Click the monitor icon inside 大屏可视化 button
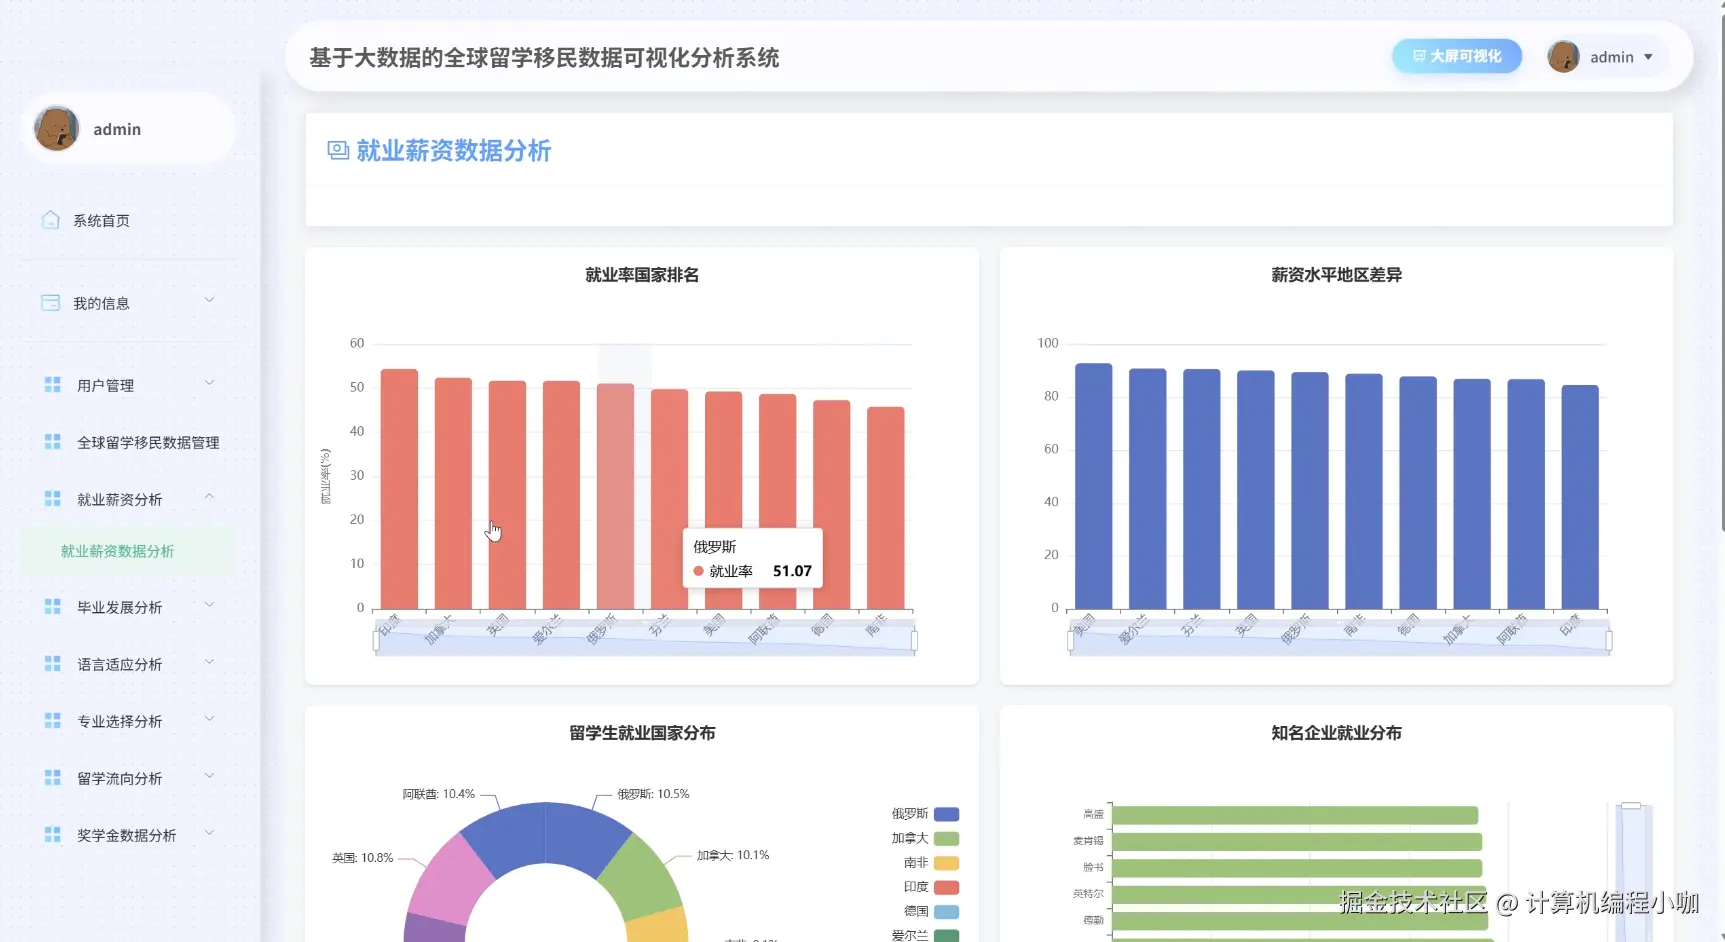Screen dimensions: 1725x942 point(1418,56)
